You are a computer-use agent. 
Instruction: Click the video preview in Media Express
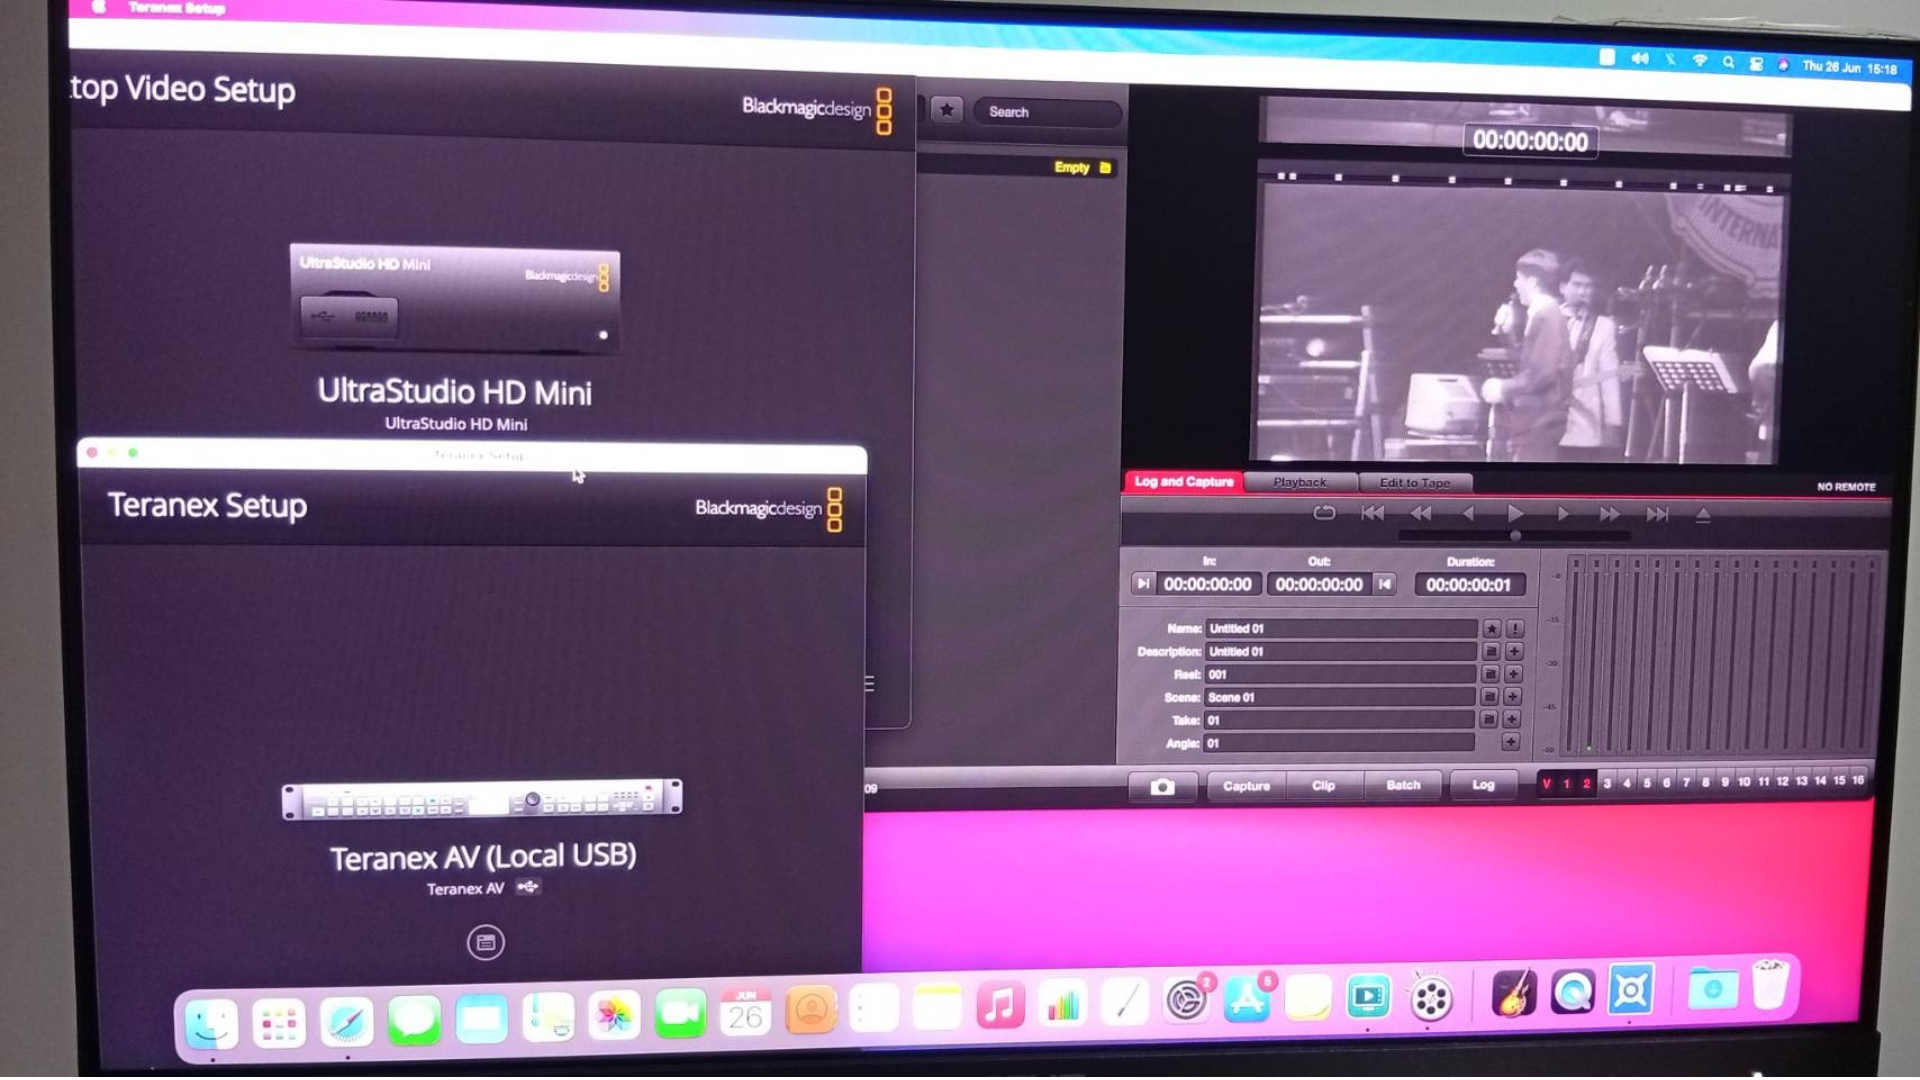(x=1518, y=323)
